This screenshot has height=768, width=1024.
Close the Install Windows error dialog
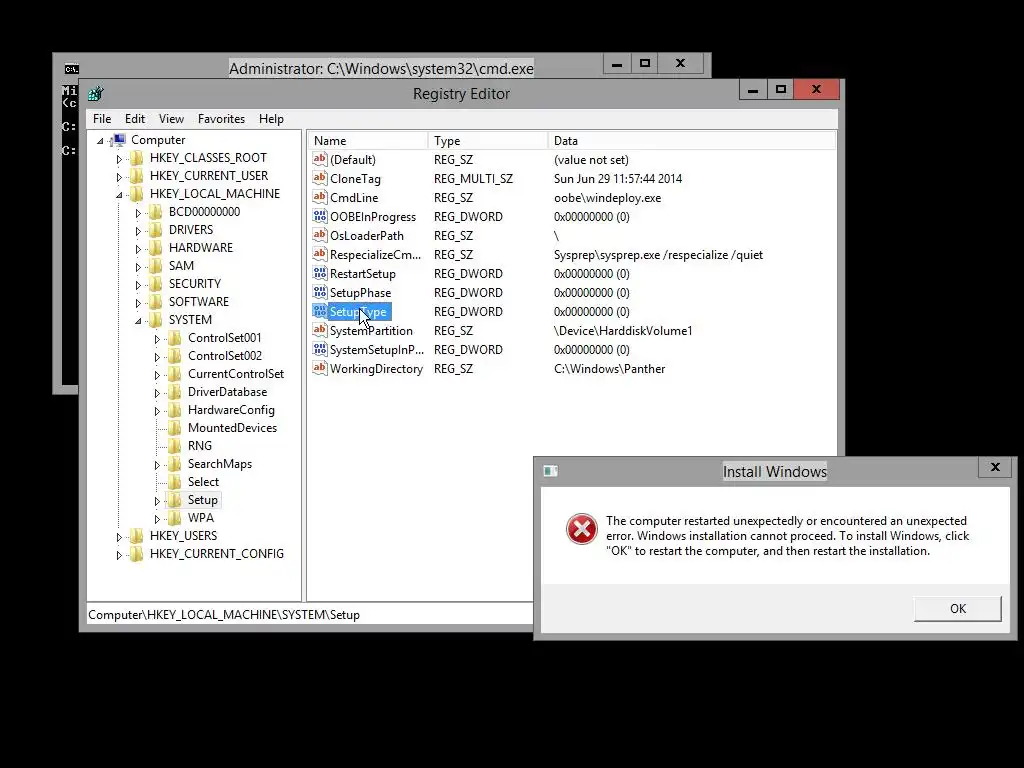995,467
